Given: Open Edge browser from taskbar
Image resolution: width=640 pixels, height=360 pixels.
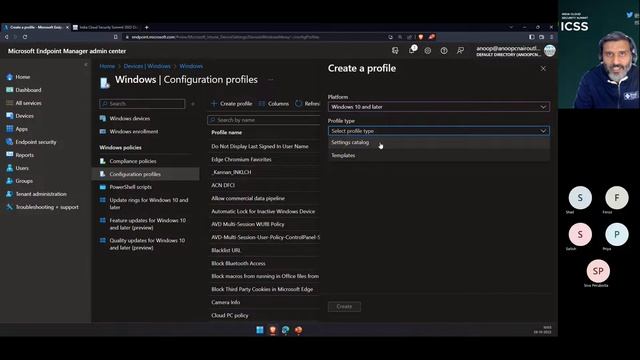Looking at the screenshot, I should [x=285, y=330].
